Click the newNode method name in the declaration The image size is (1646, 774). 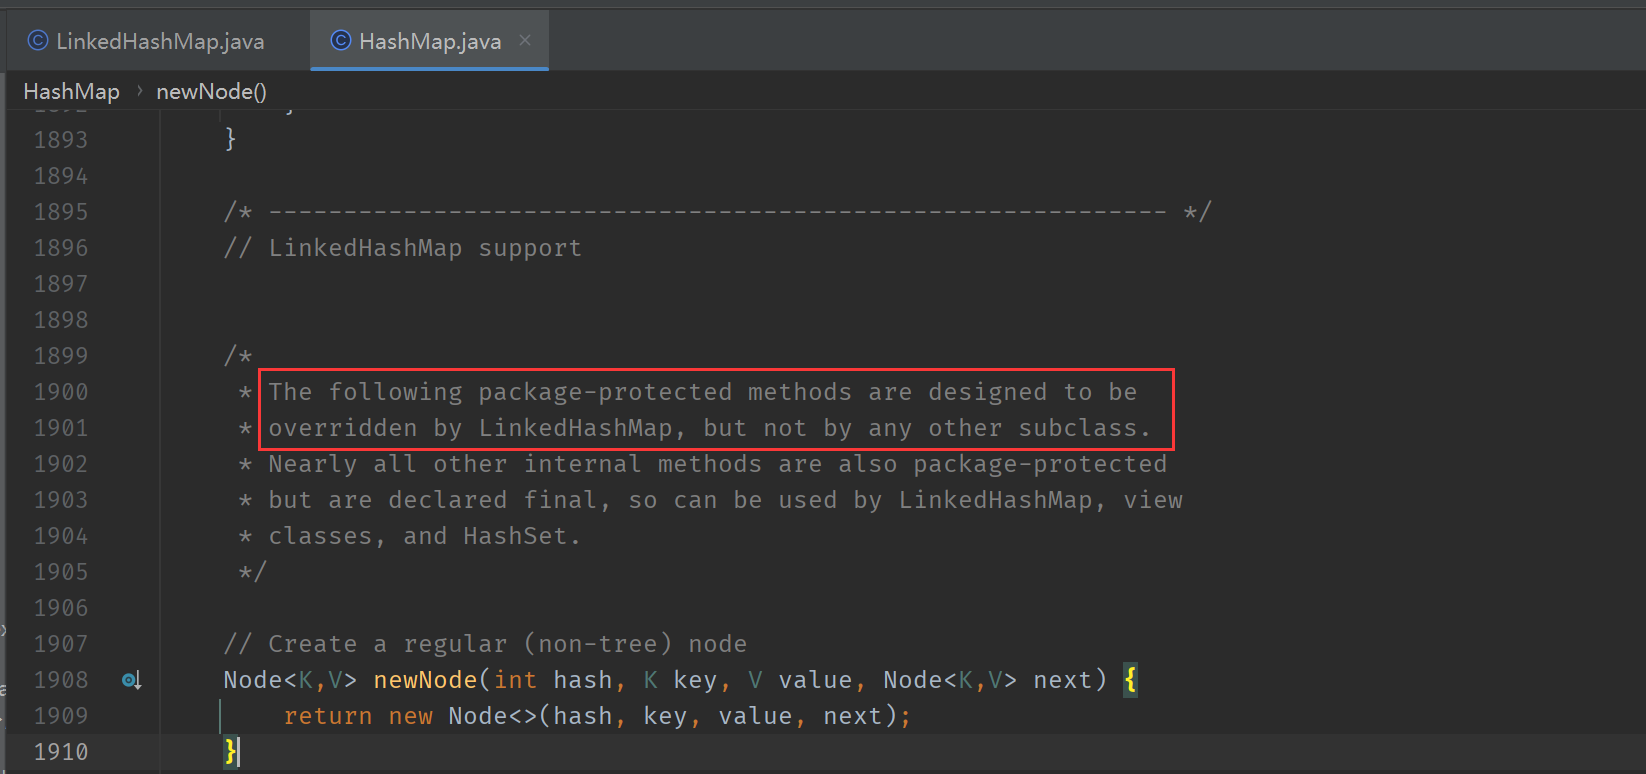pos(425,680)
